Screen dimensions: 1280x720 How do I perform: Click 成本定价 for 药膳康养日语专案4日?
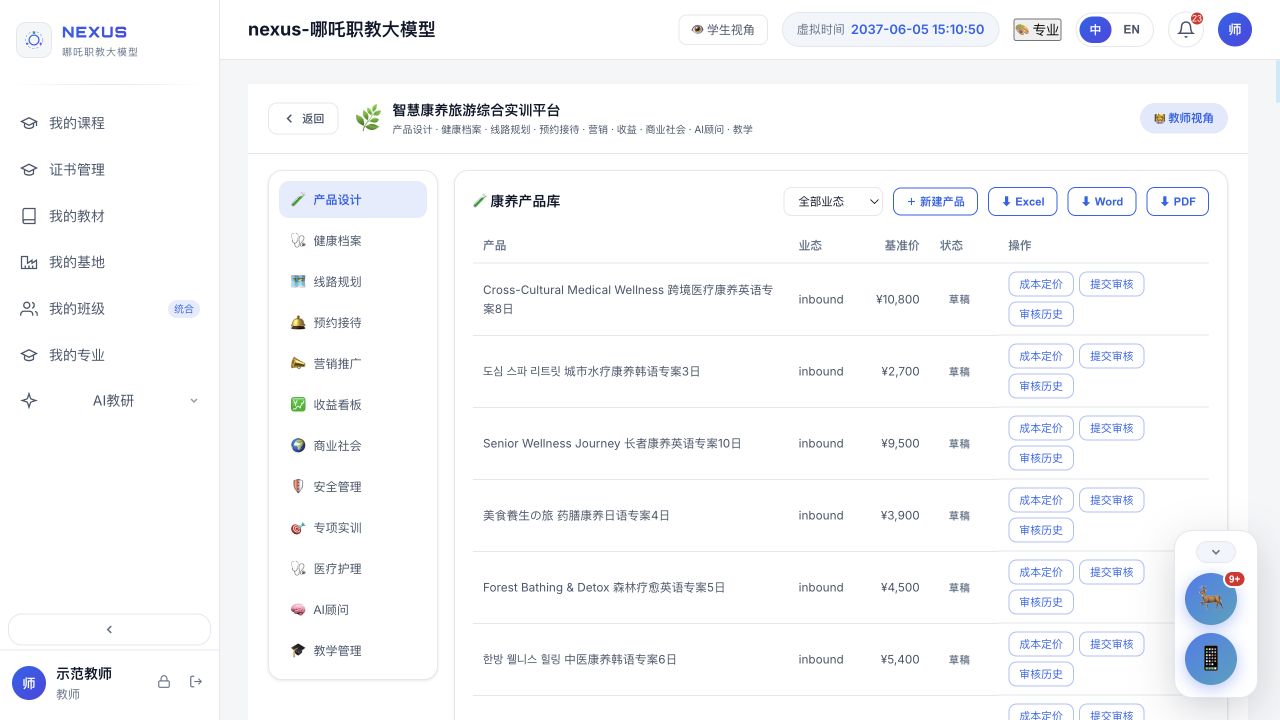pyautogui.click(x=1041, y=500)
